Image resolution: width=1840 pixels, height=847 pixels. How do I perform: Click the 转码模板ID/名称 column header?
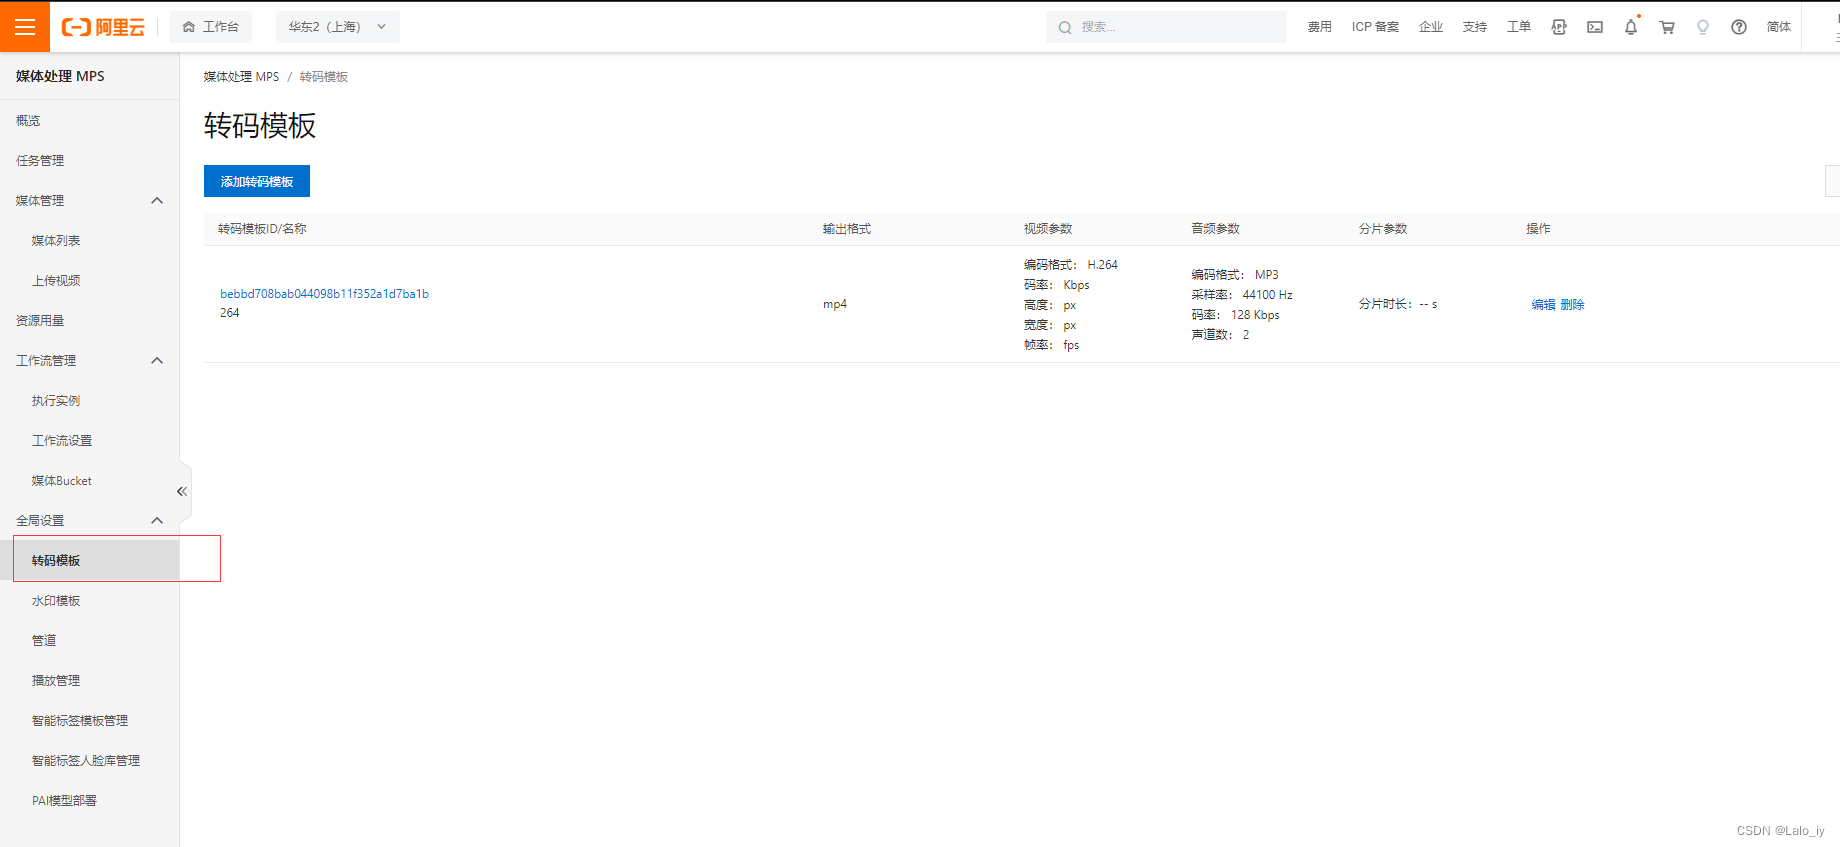(262, 229)
